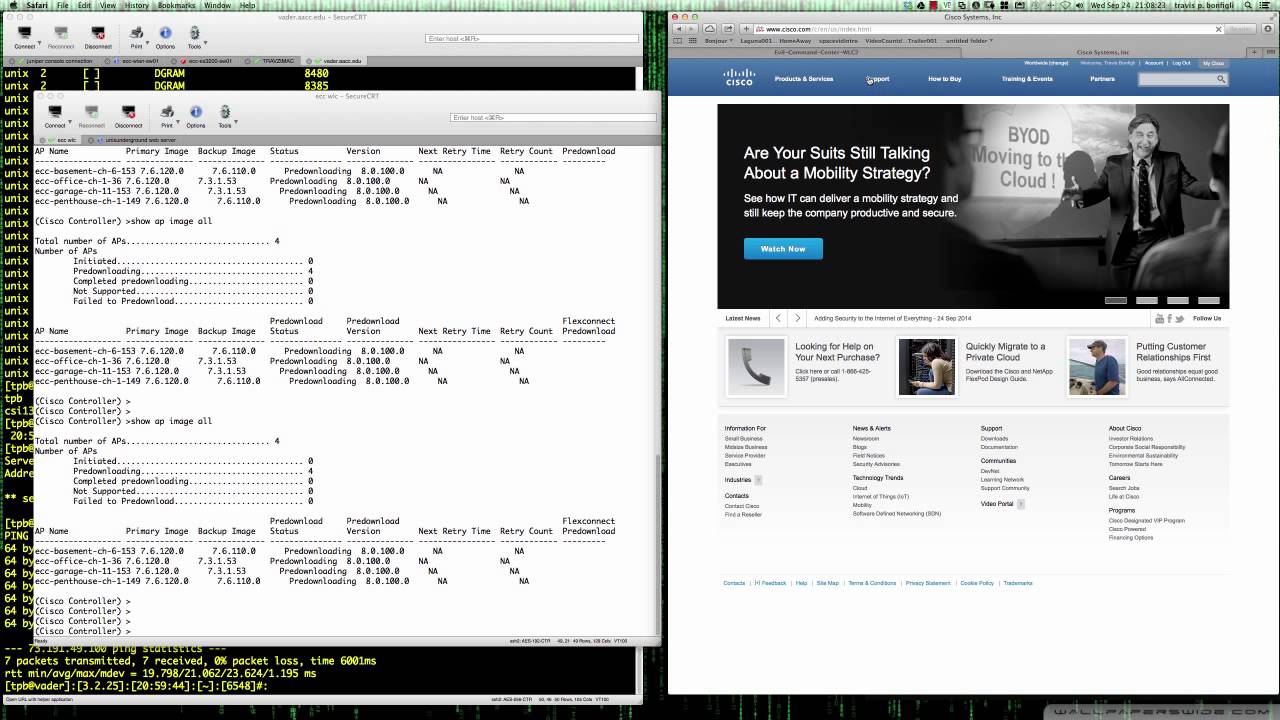The height and width of the screenshot is (720, 1280).
Task: Click the Cisco site search magnifier icon
Action: (1221, 79)
